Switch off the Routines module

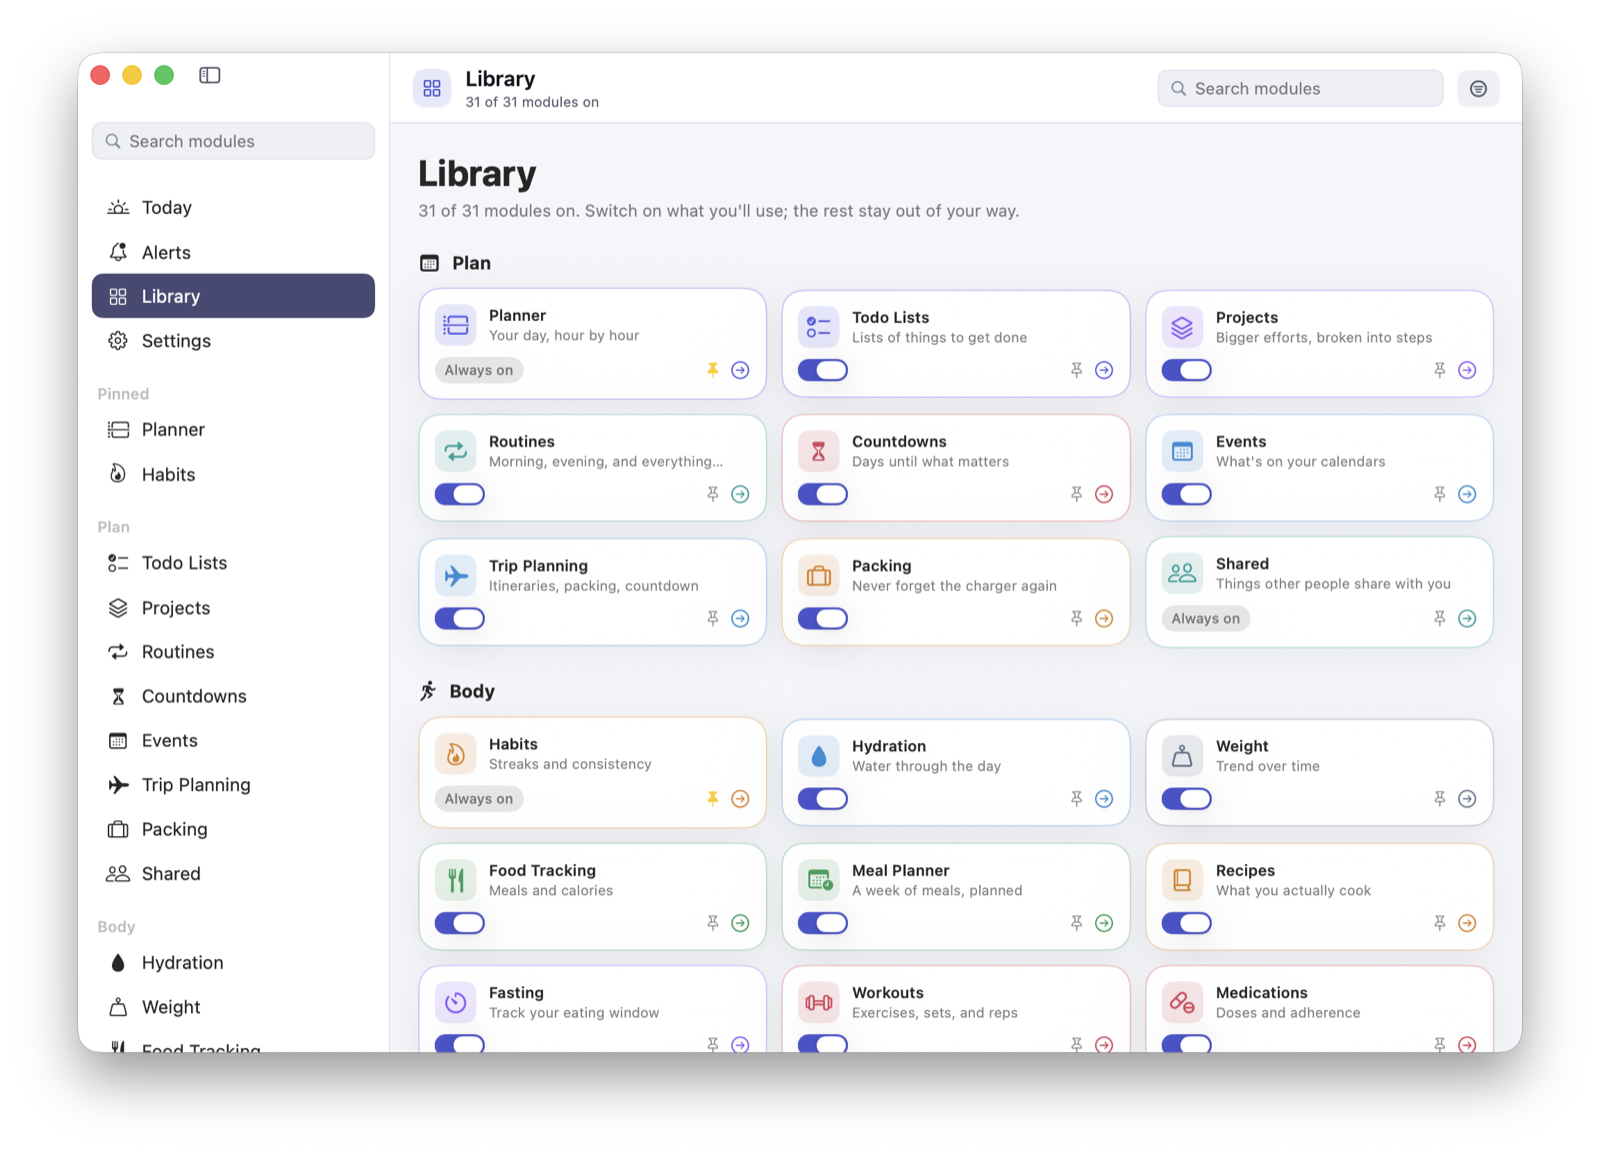pos(459,494)
